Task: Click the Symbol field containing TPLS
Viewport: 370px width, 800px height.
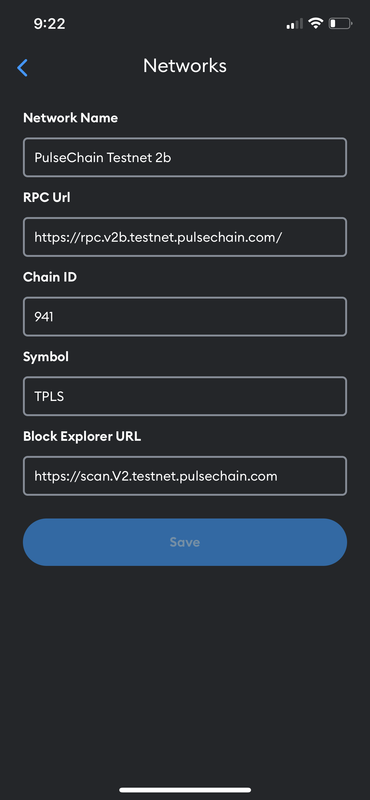Action: (185, 396)
